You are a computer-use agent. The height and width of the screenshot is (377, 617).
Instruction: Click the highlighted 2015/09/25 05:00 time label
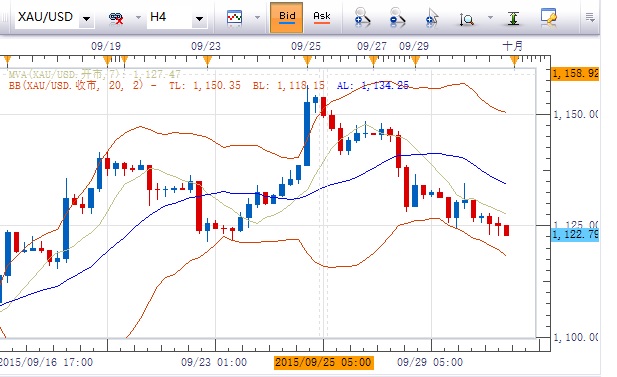(x=323, y=362)
